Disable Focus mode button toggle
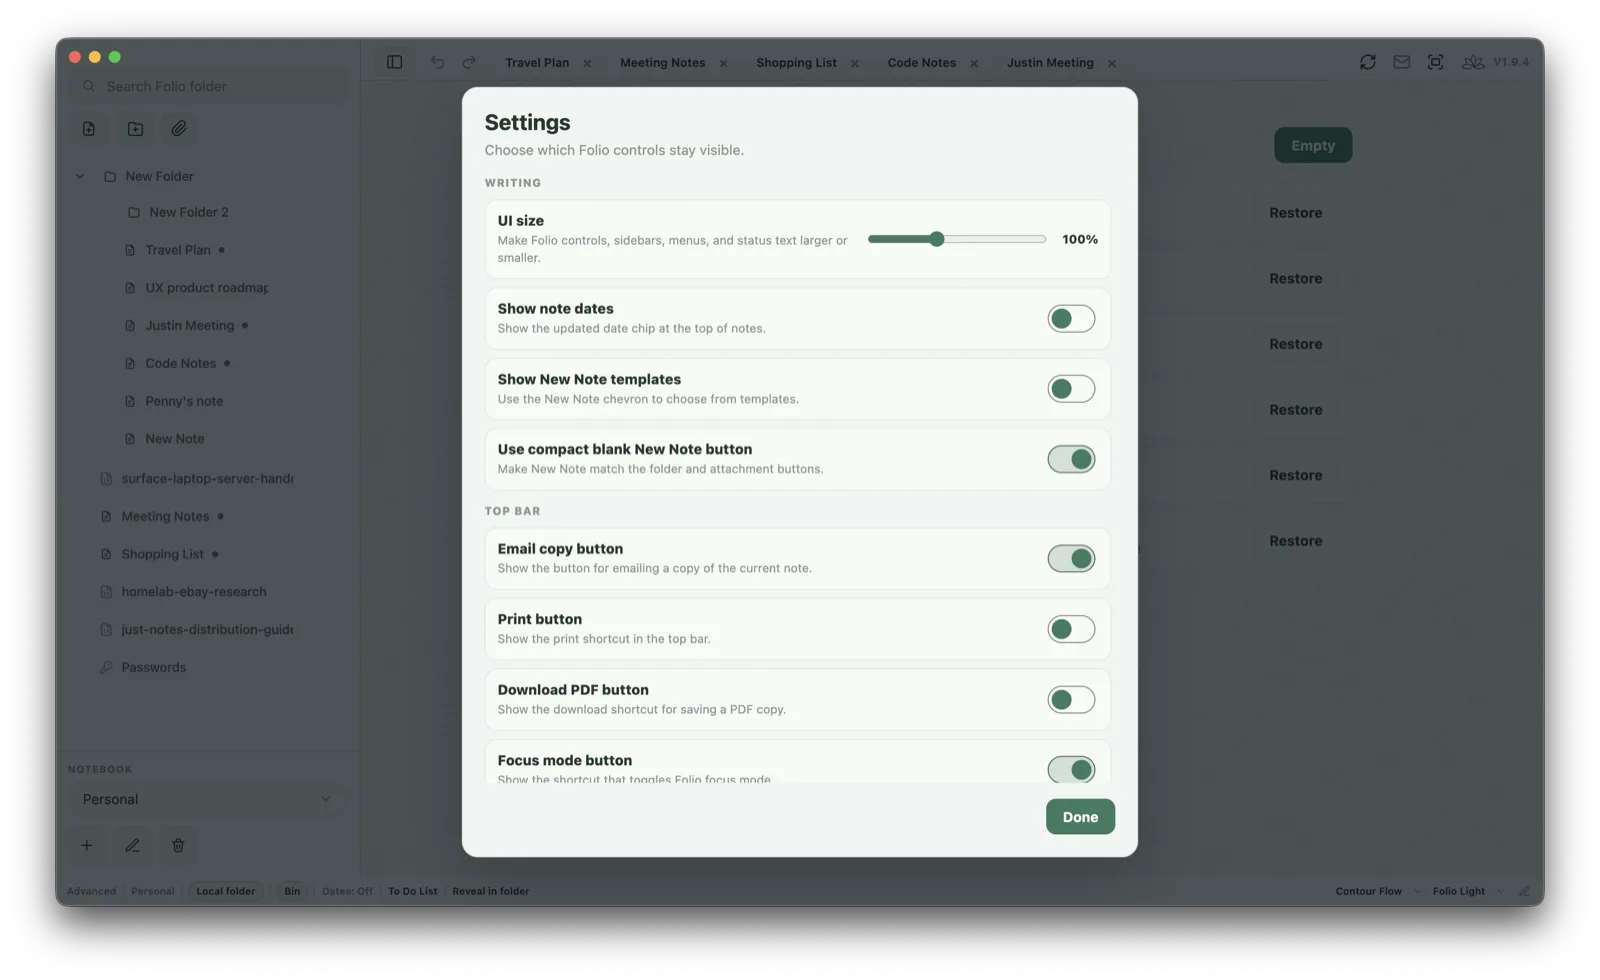The image size is (1600, 980). point(1071,769)
